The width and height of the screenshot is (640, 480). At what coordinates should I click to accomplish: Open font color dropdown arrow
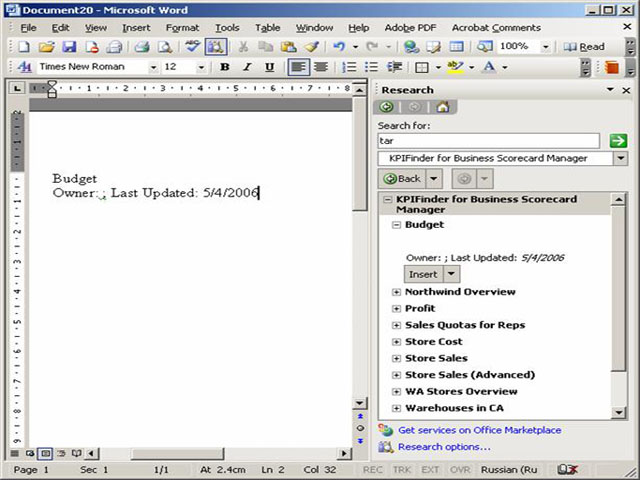click(505, 67)
